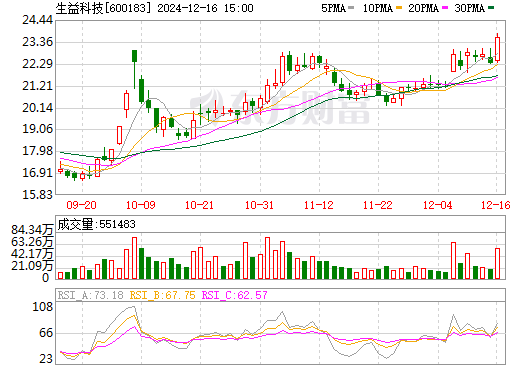Select the 10-09 date axis label

coord(141,205)
